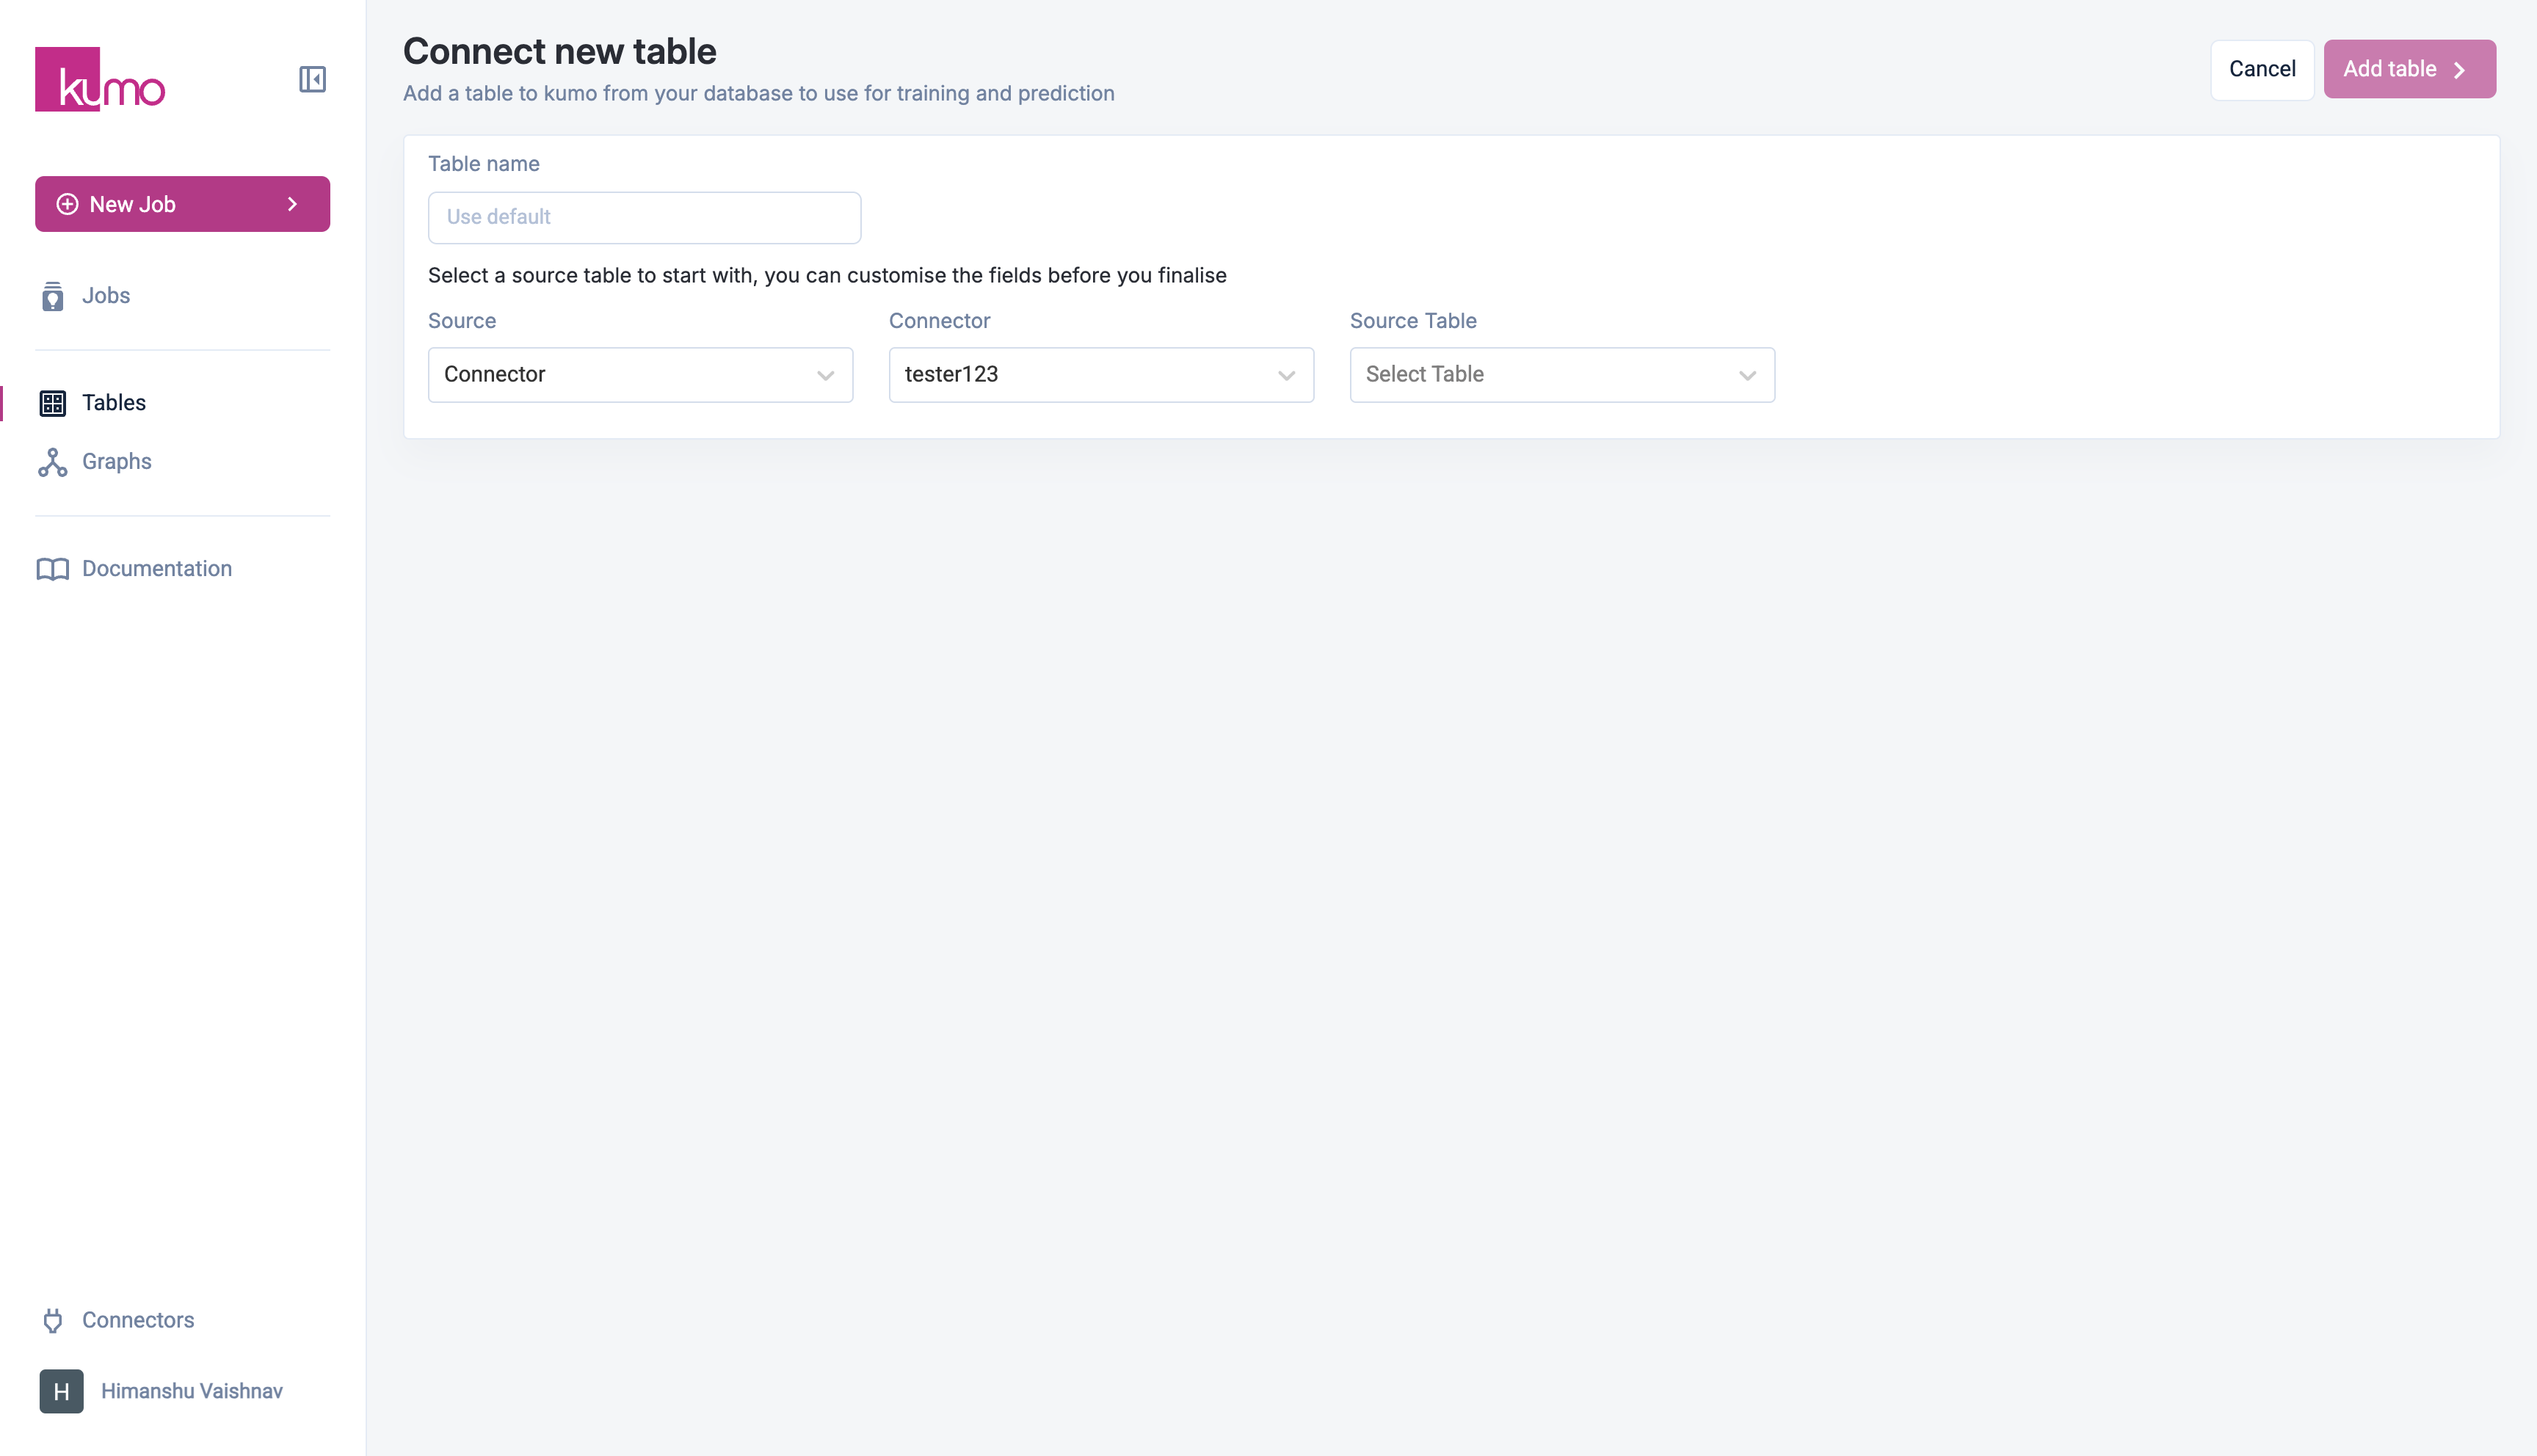Image resolution: width=2537 pixels, height=1456 pixels.
Task: Open the Source dropdown
Action: pyautogui.click(x=640, y=375)
